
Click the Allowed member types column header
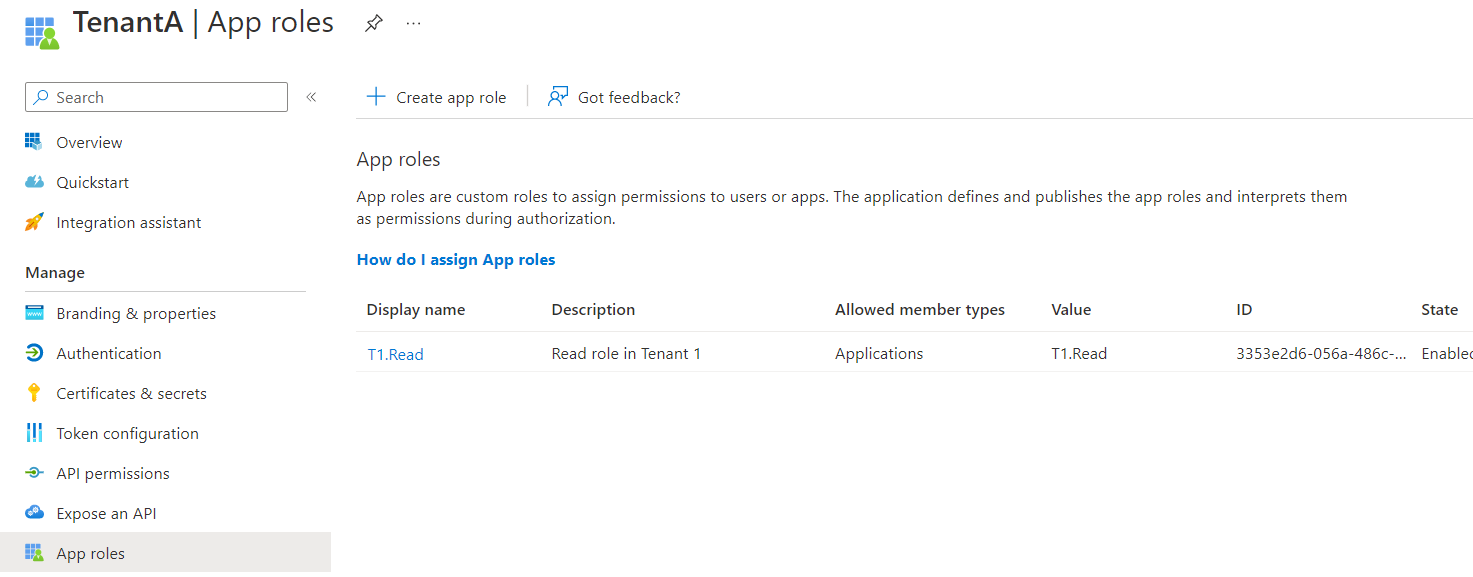point(920,310)
